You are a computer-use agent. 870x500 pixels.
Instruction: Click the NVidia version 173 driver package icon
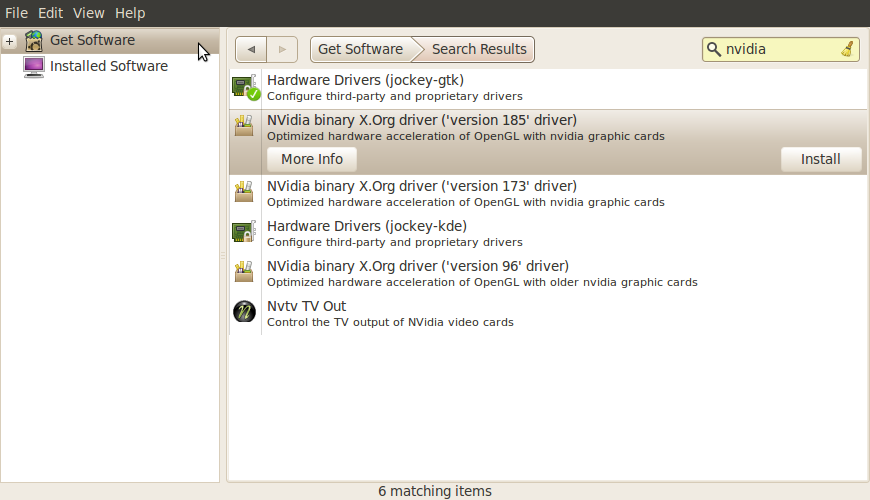point(244,193)
